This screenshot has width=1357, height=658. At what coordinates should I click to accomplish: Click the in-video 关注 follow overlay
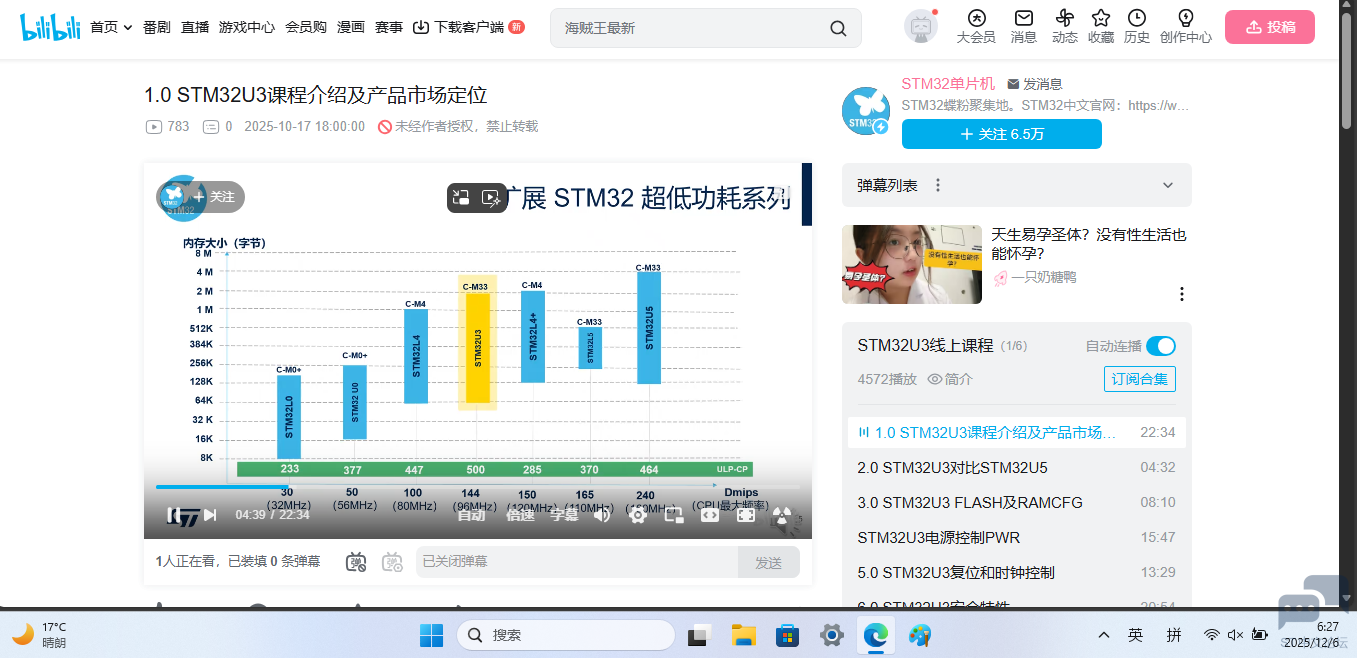pos(215,197)
